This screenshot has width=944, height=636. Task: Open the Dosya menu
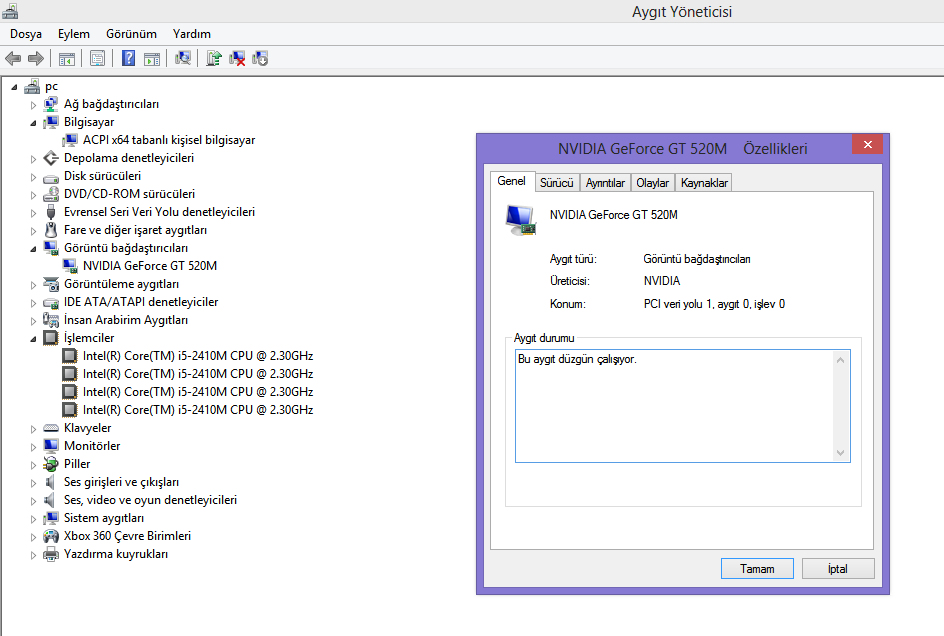(x=26, y=34)
